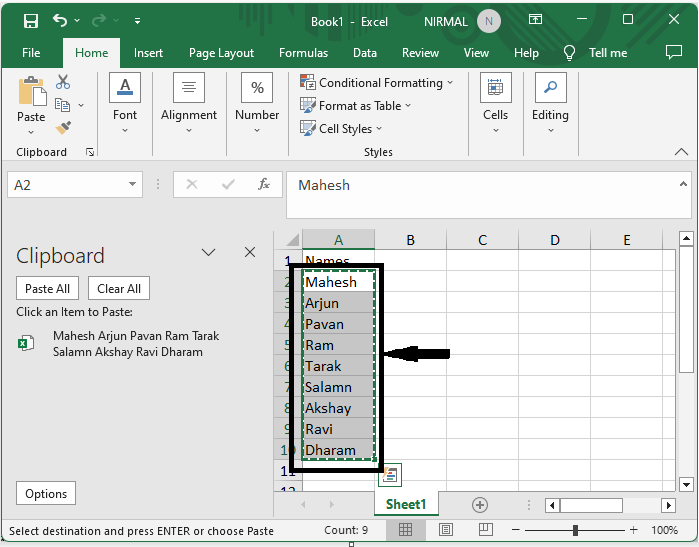Collapse the formula bar
The image size is (699, 547).
click(683, 184)
